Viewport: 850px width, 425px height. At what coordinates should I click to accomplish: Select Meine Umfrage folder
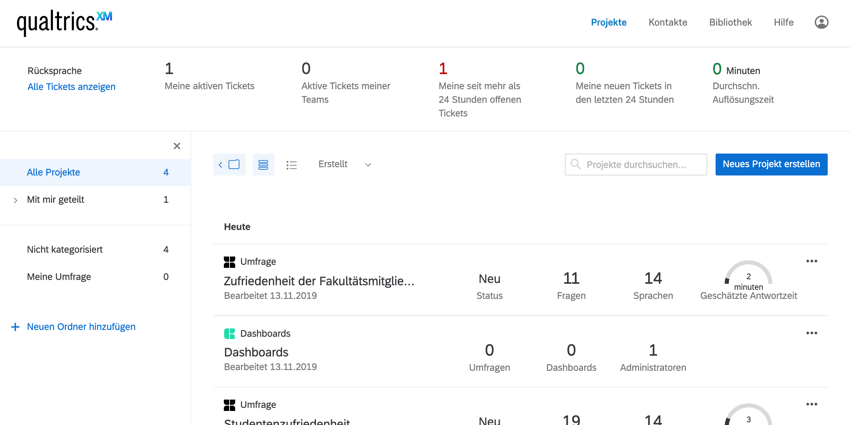coord(95,276)
